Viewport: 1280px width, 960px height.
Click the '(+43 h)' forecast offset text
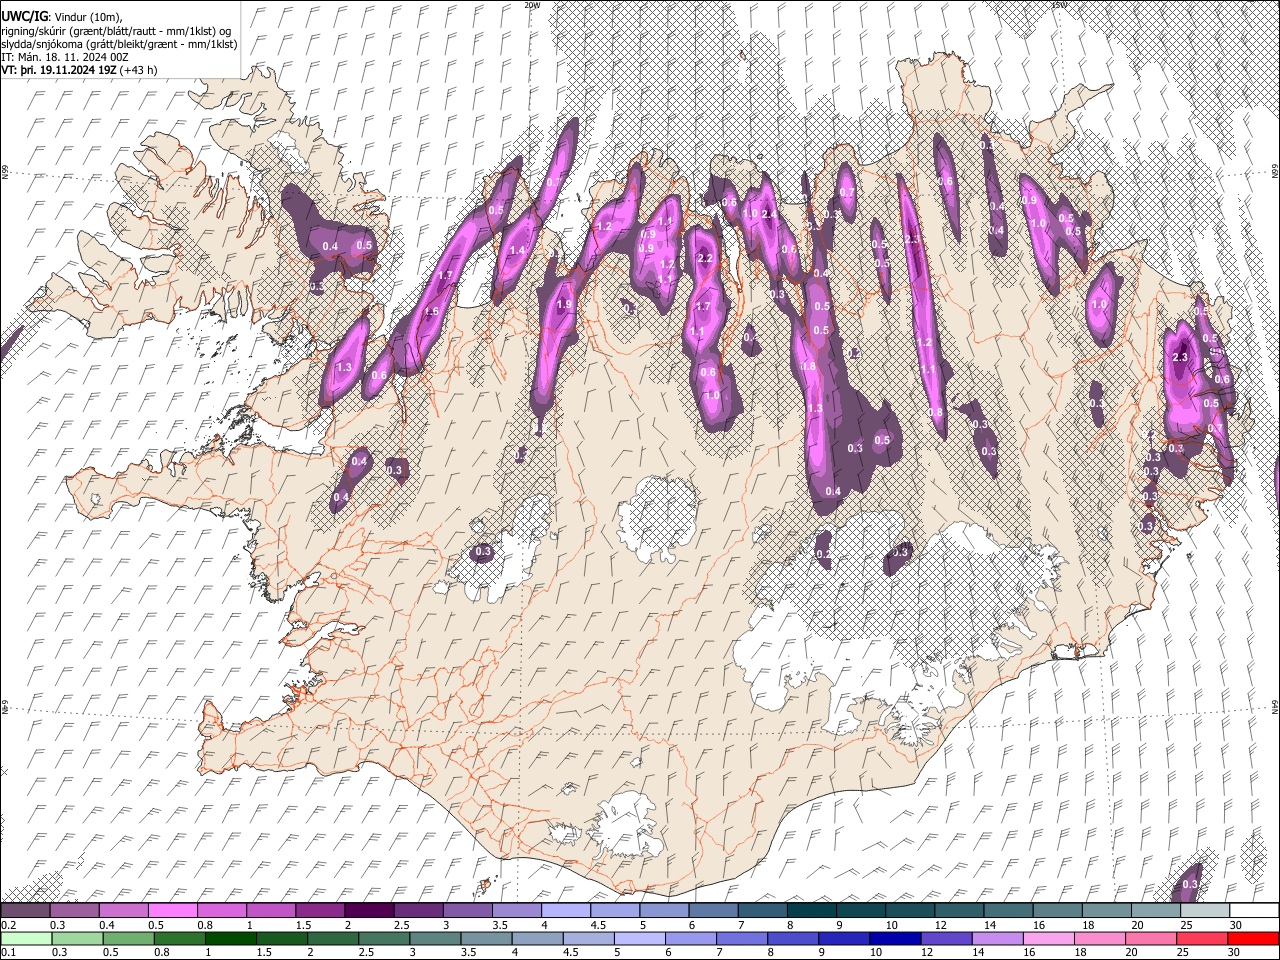click(138, 70)
